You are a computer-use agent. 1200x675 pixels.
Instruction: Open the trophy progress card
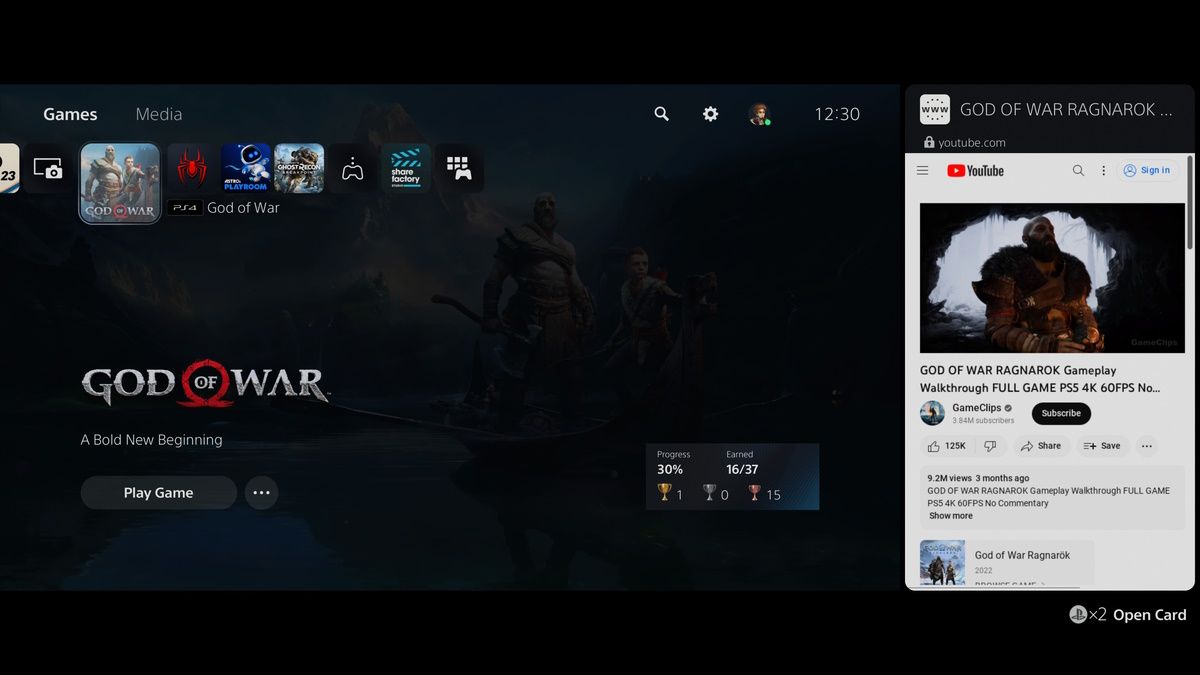click(732, 477)
